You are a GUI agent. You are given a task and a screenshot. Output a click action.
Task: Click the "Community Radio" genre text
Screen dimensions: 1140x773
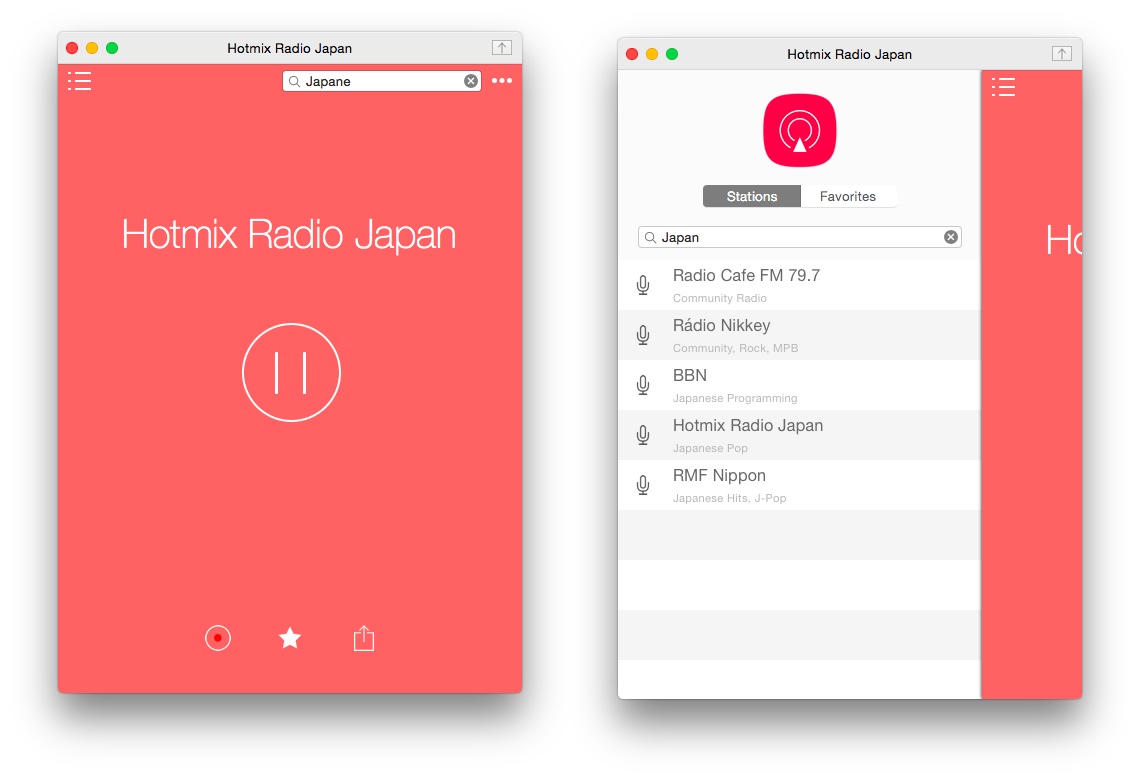pos(720,298)
